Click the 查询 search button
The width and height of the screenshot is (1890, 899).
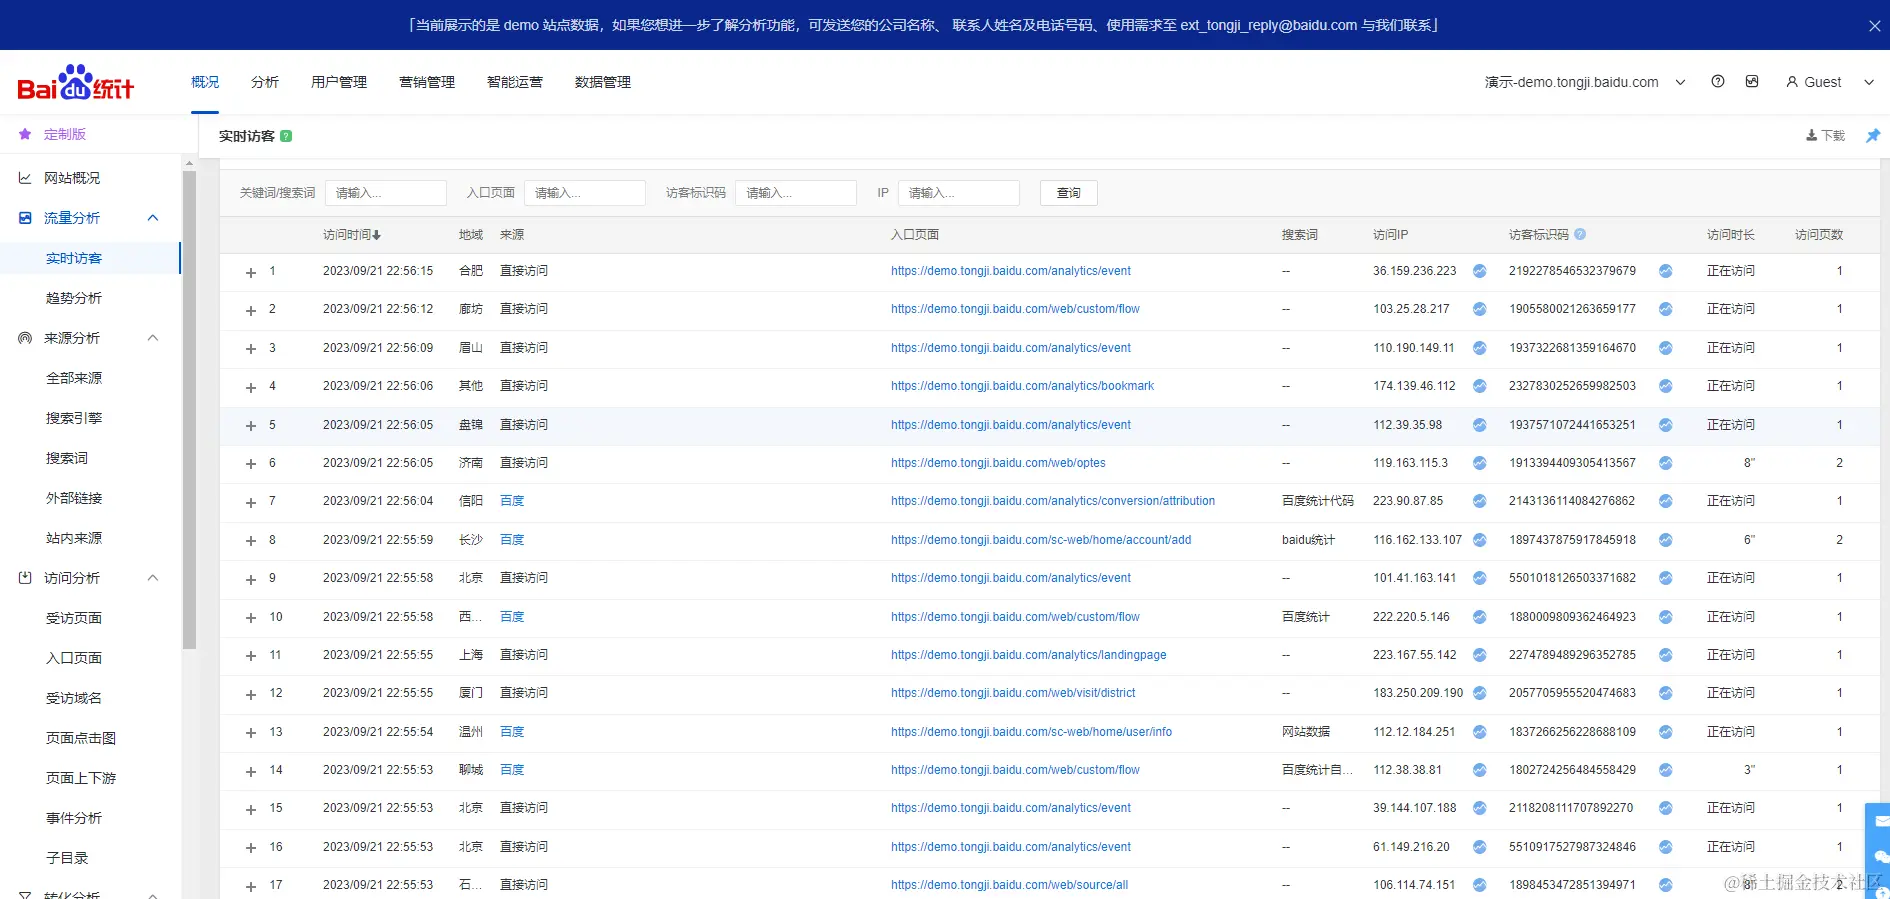pos(1069,193)
